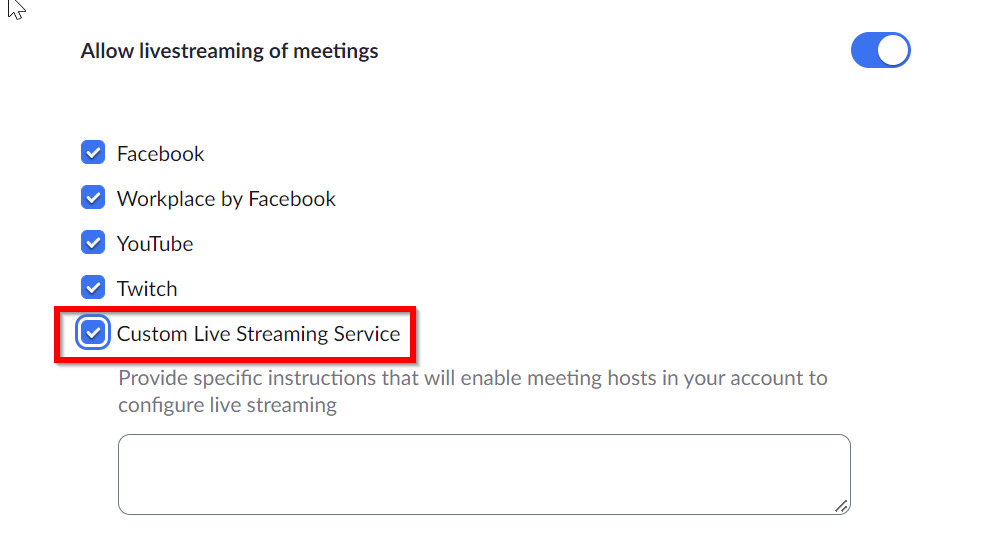Uncheck the Custom Live Streaming Service checkbox
This screenshot has width=986, height=560.
click(x=93, y=333)
